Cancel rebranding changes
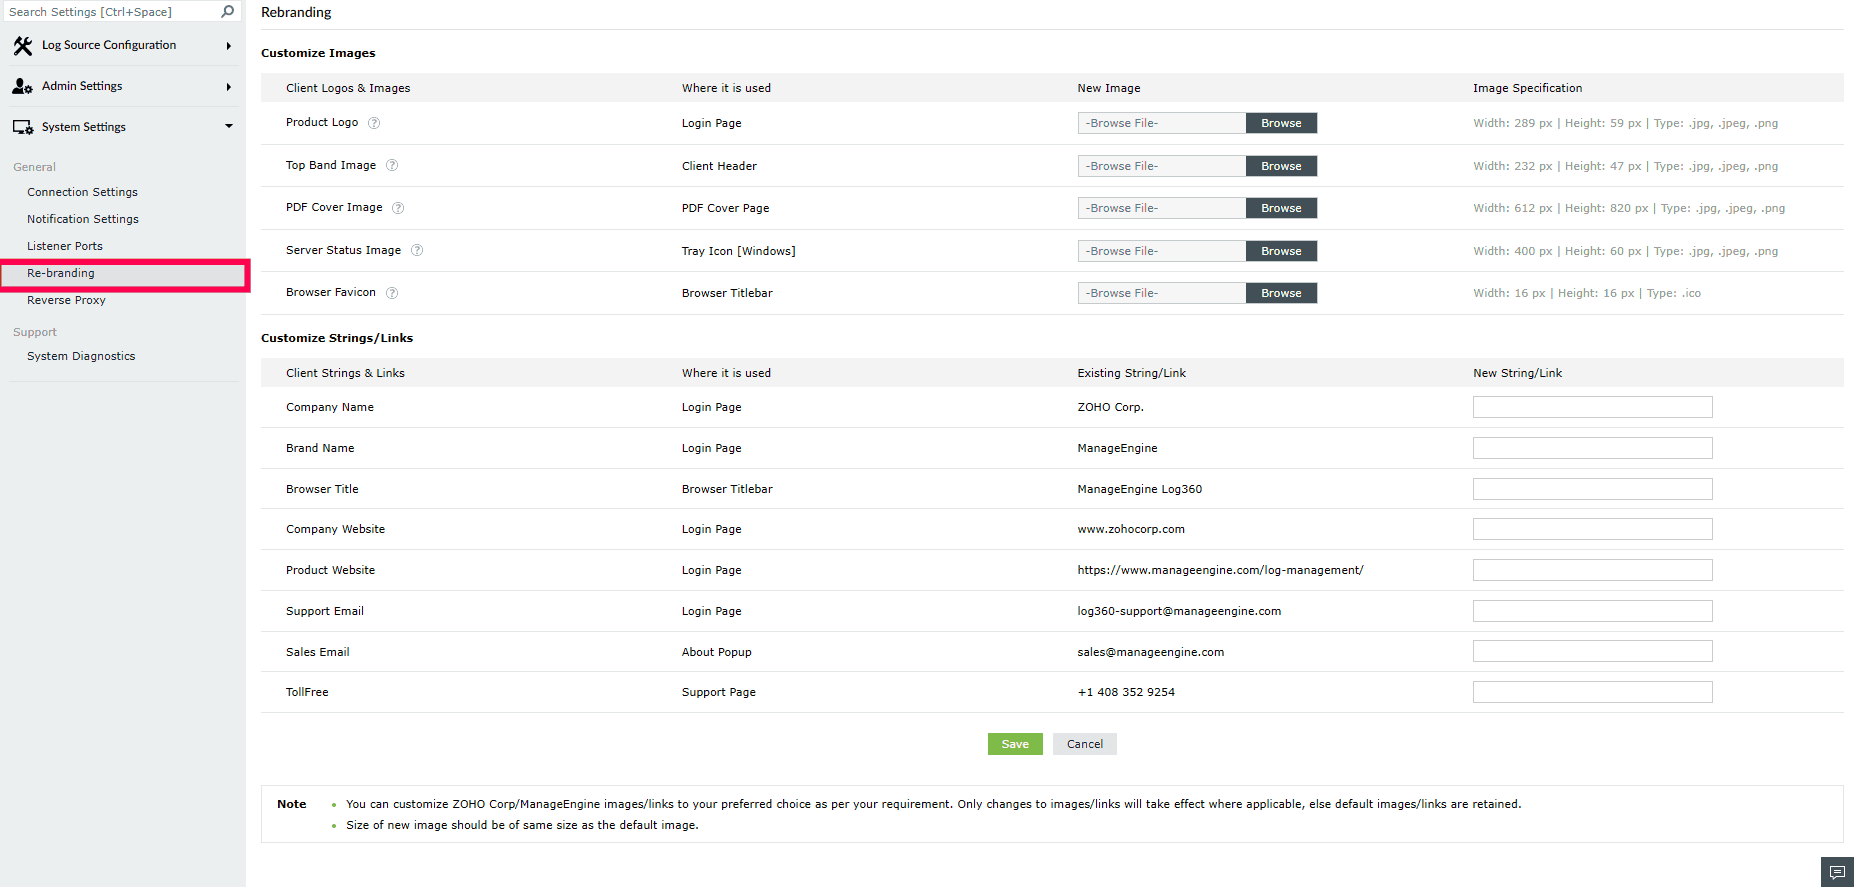Viewport: 1859px width, 887px height. (1085, 744)
